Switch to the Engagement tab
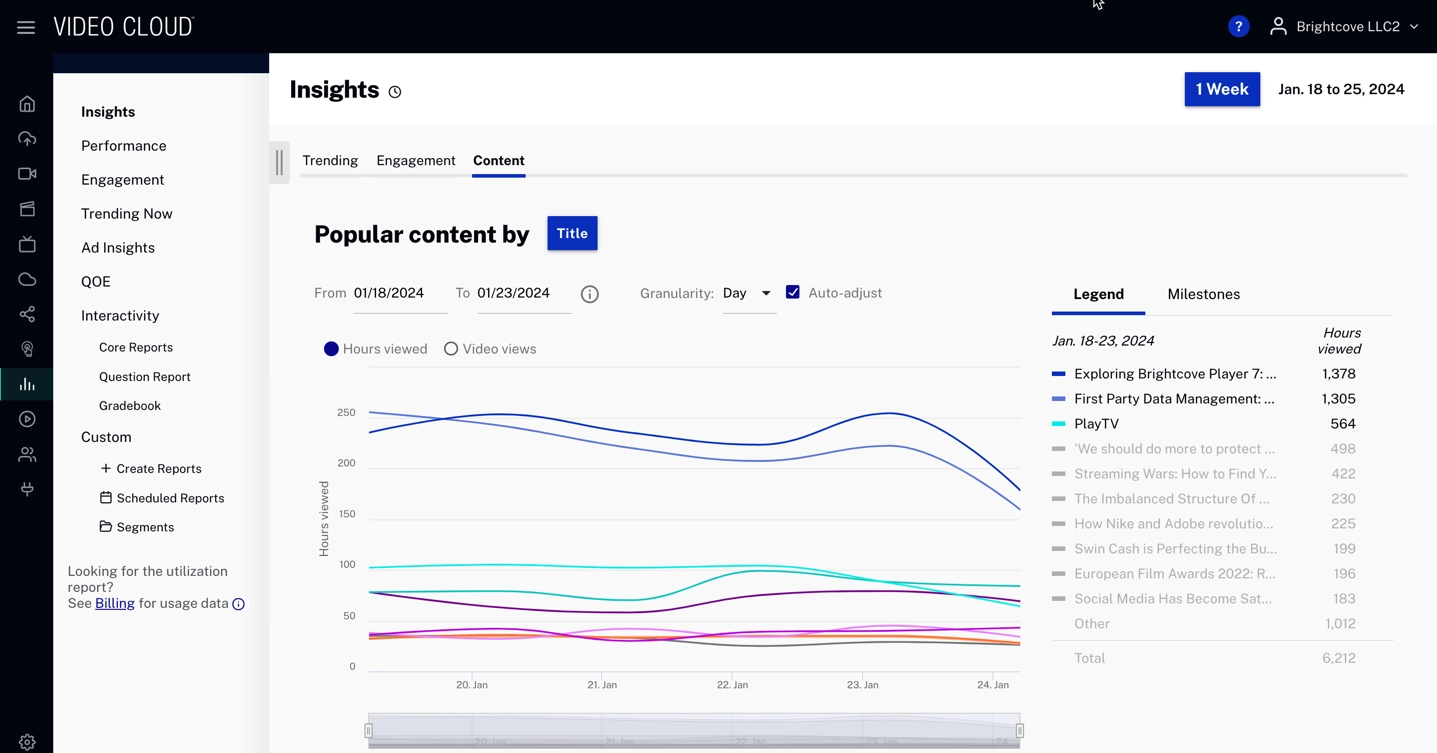 (x=415, y=160)
